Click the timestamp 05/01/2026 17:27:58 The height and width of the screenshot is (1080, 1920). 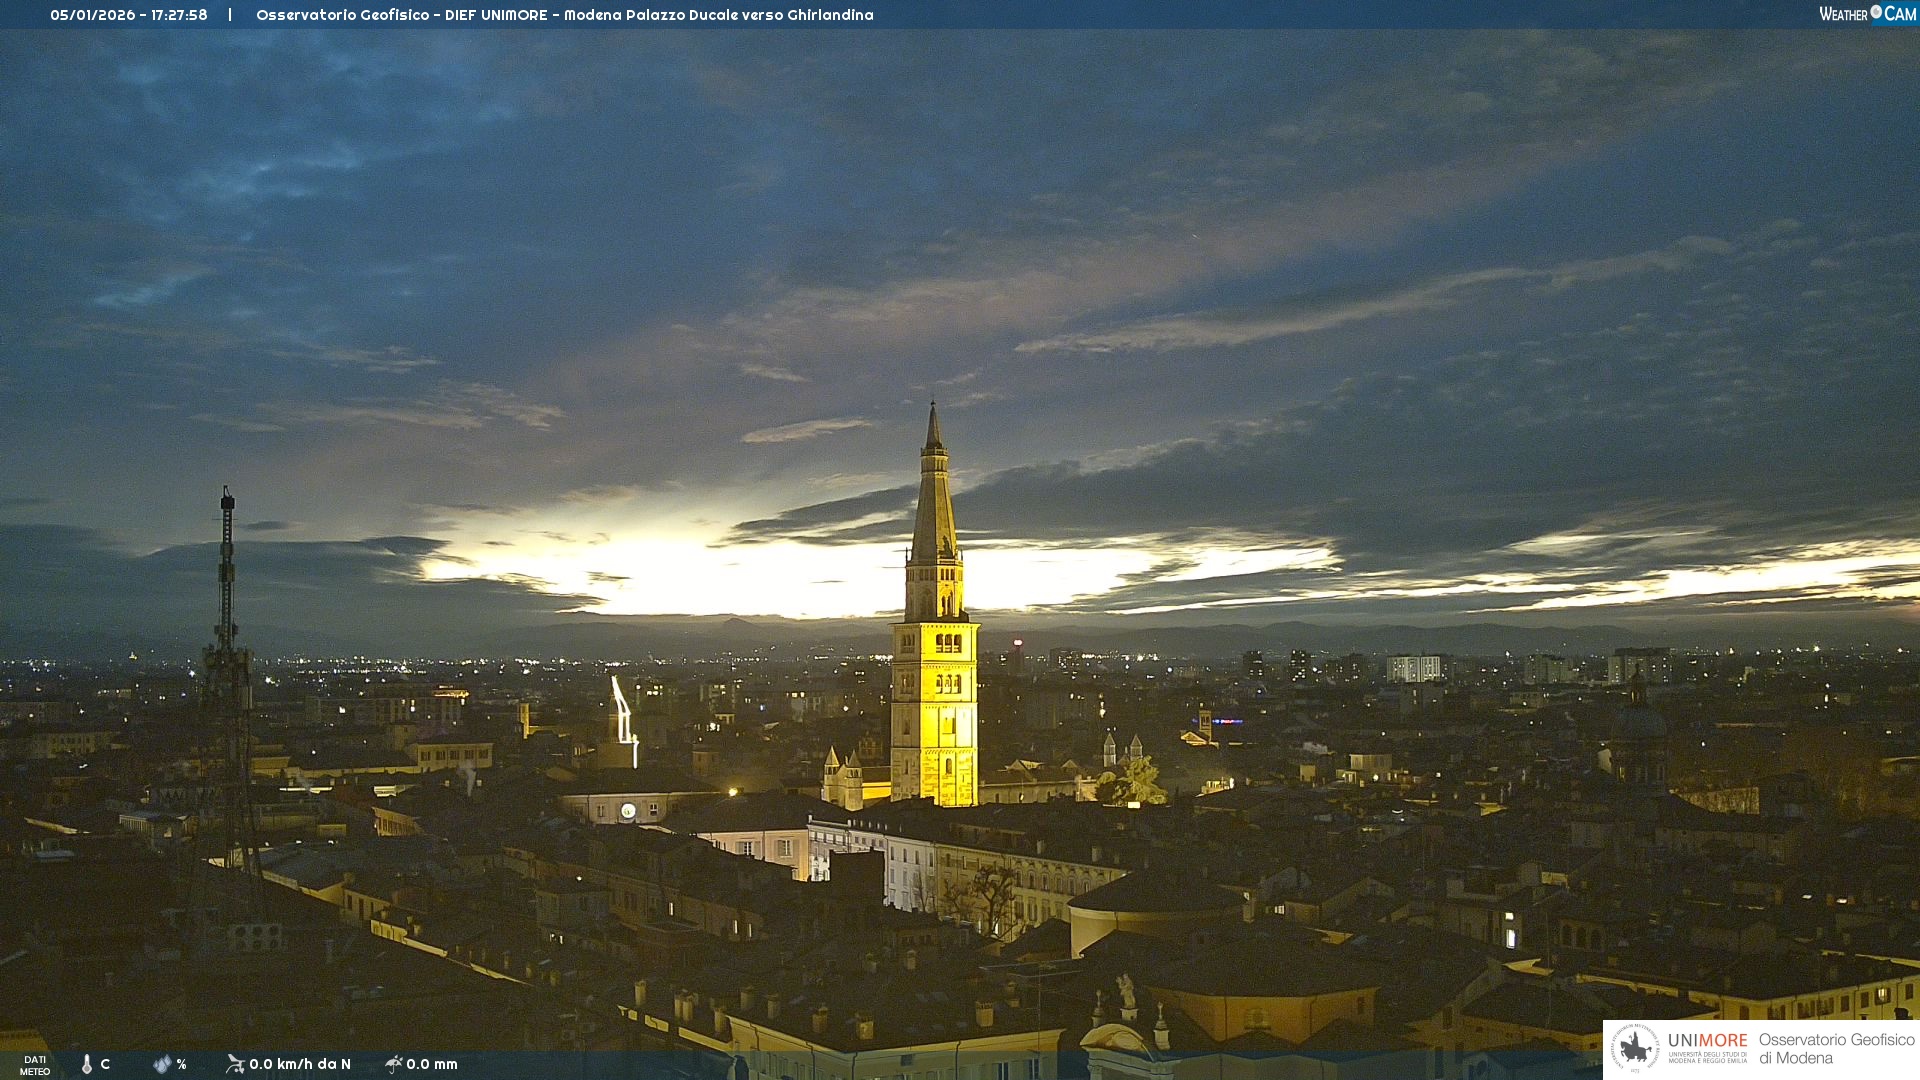pos(129,15)
